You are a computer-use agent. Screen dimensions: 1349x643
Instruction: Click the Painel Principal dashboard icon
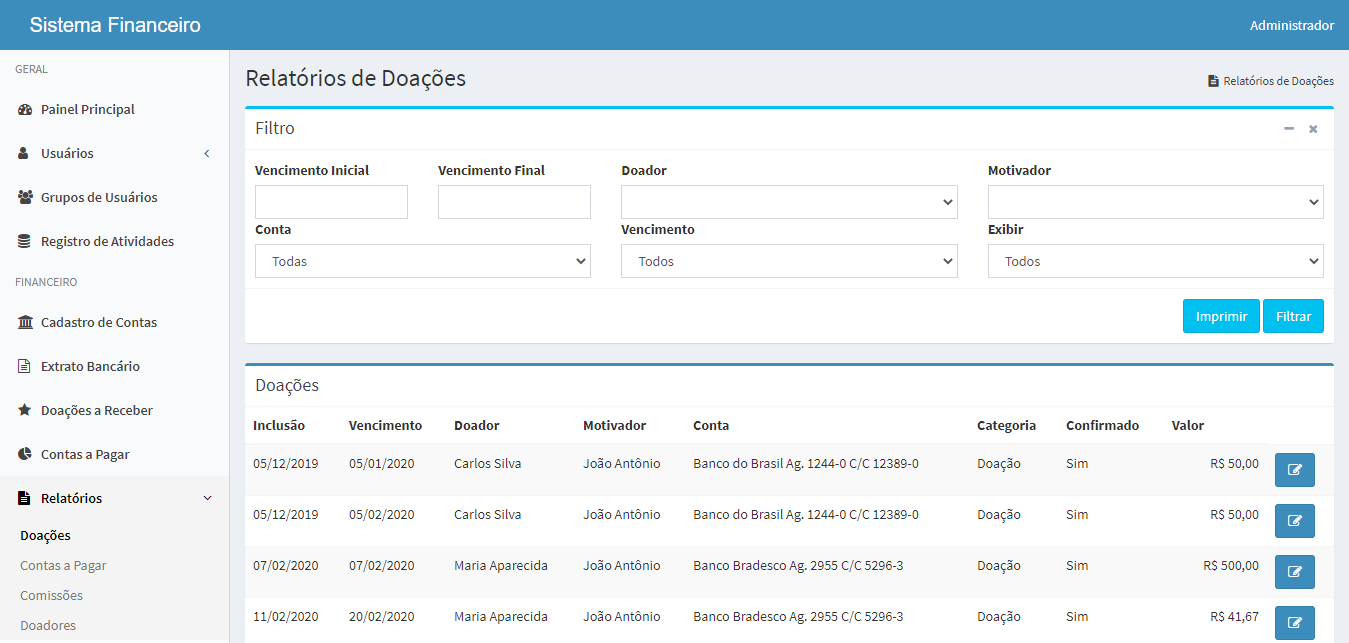(25, 110)
